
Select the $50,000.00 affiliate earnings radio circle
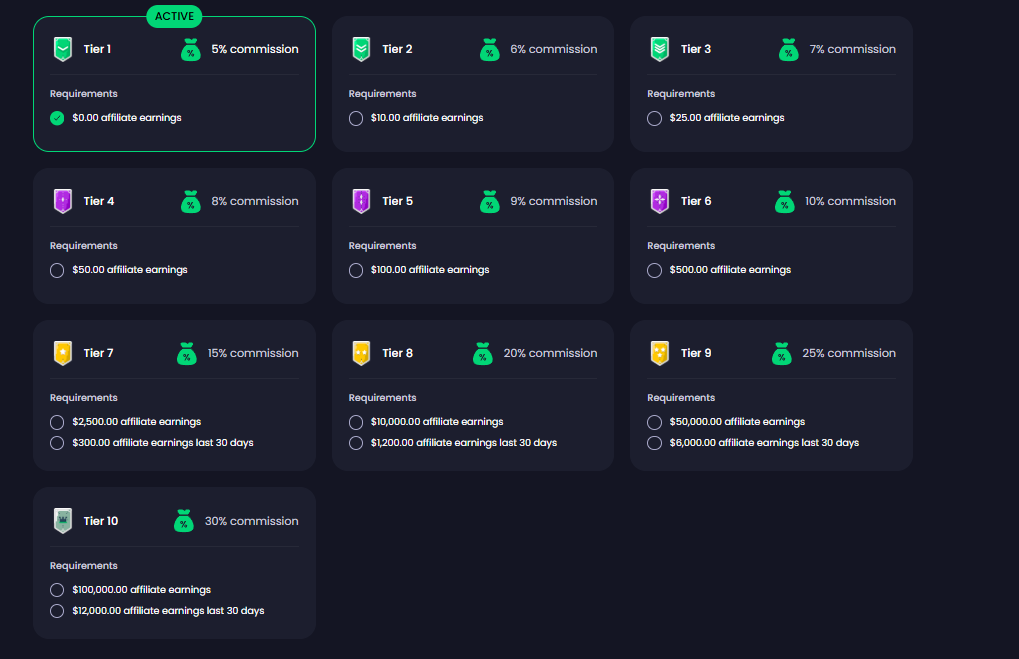654,422
